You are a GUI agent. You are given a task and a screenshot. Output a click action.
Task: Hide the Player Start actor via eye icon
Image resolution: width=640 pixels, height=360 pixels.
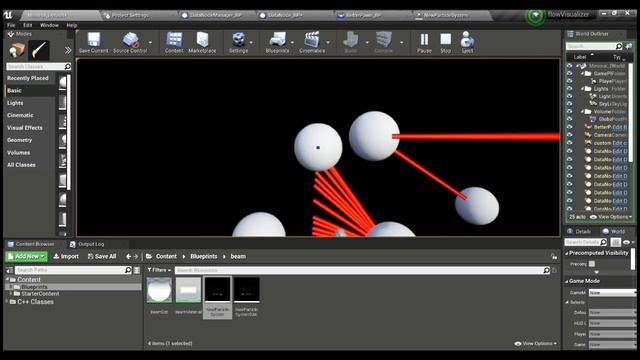click(569, 81)
